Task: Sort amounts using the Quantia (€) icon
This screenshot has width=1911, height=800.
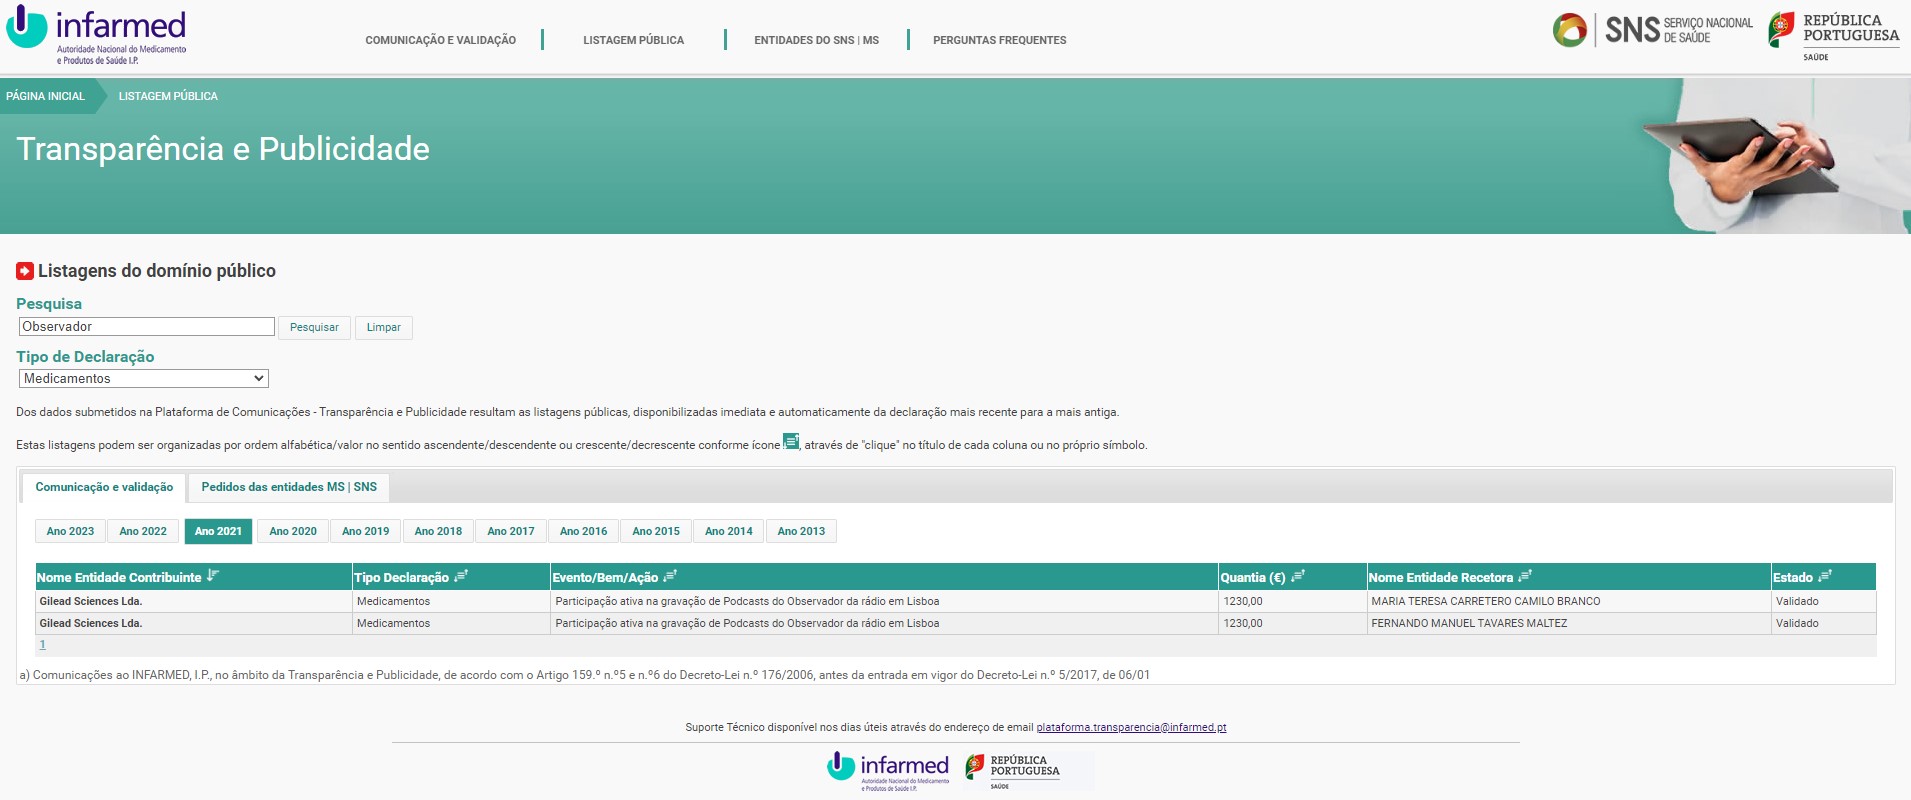Action: (x=1297, y=576)
